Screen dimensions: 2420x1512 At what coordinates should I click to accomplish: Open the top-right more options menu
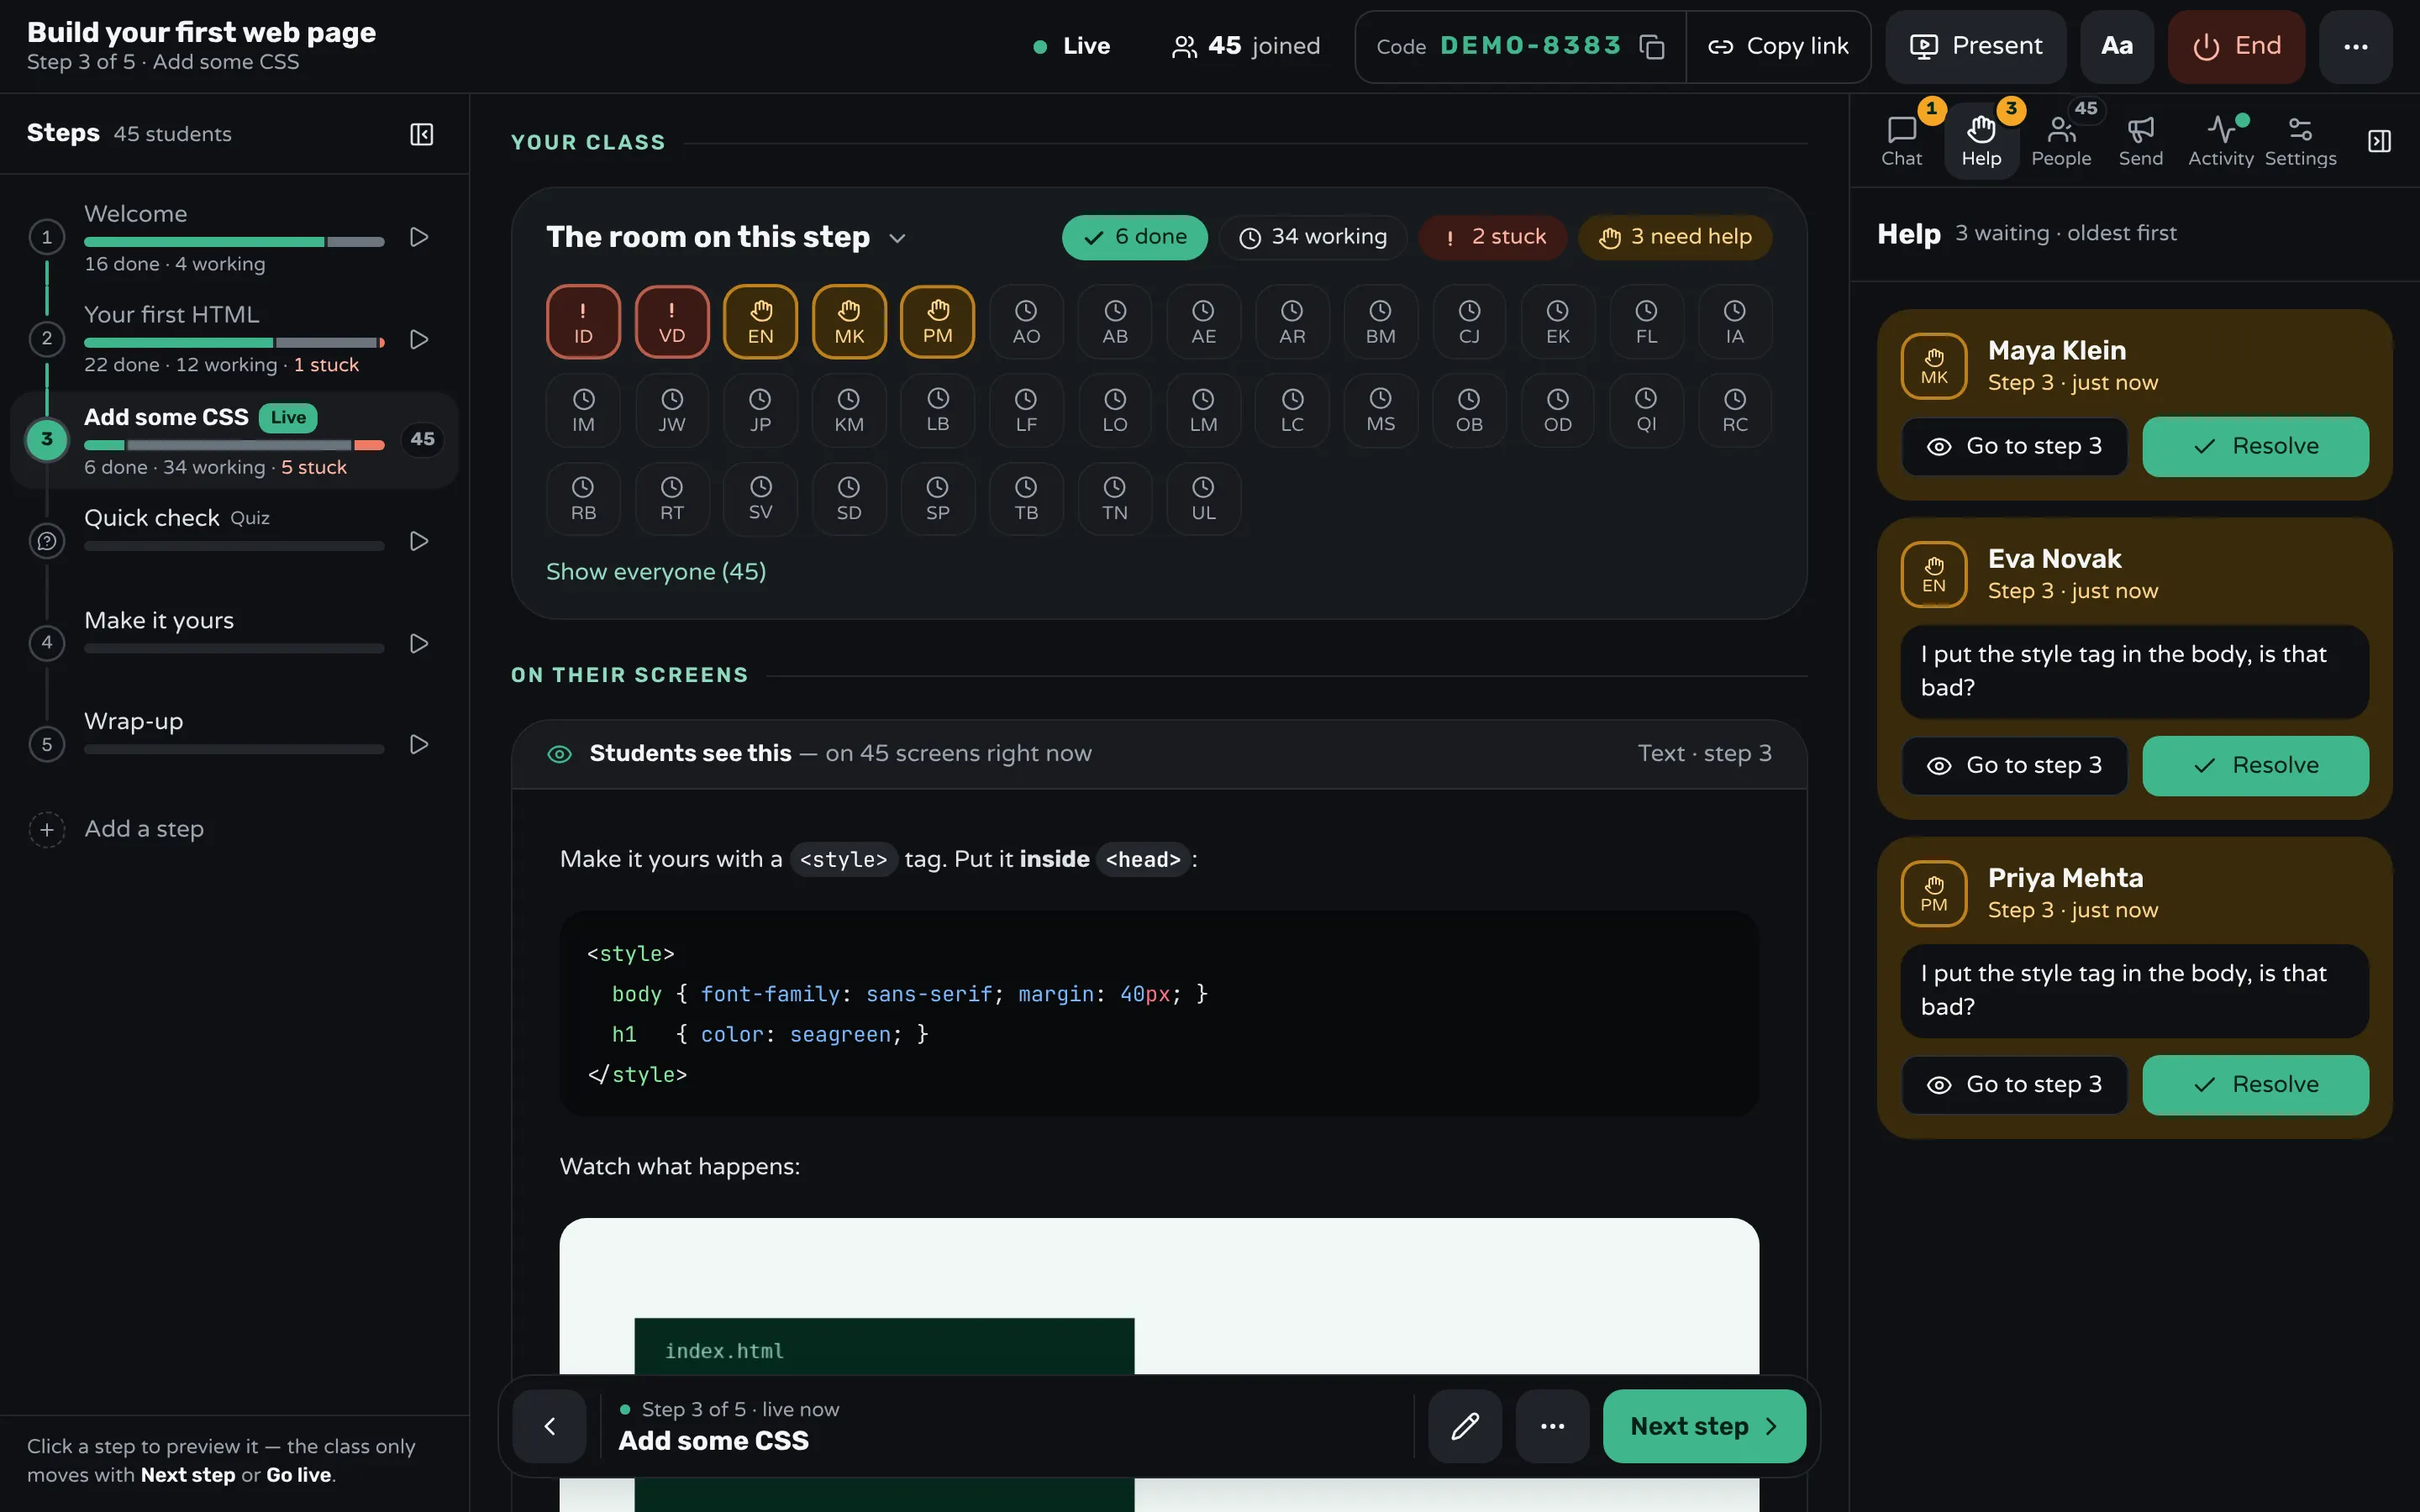(x=2355, y=46)
